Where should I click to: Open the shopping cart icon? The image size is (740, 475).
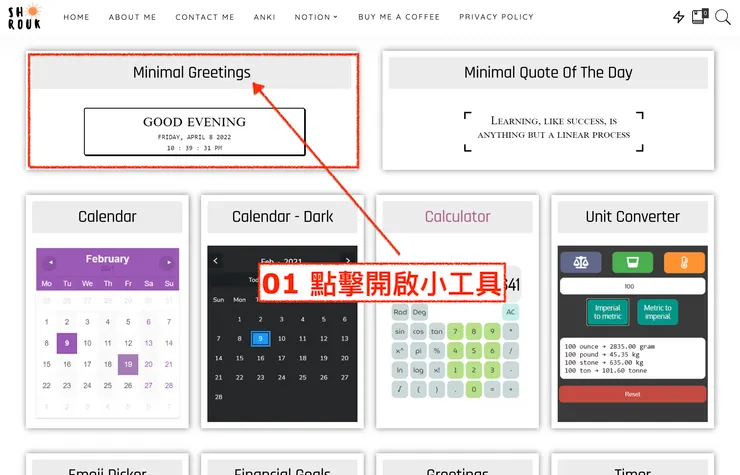pos(699,16)
